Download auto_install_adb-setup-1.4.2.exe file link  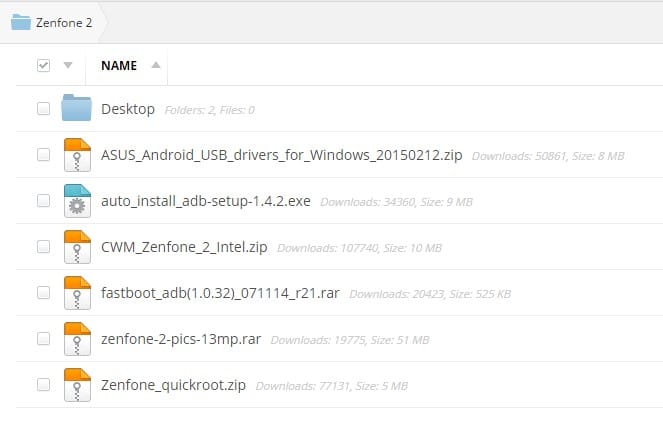coord(206,201)
